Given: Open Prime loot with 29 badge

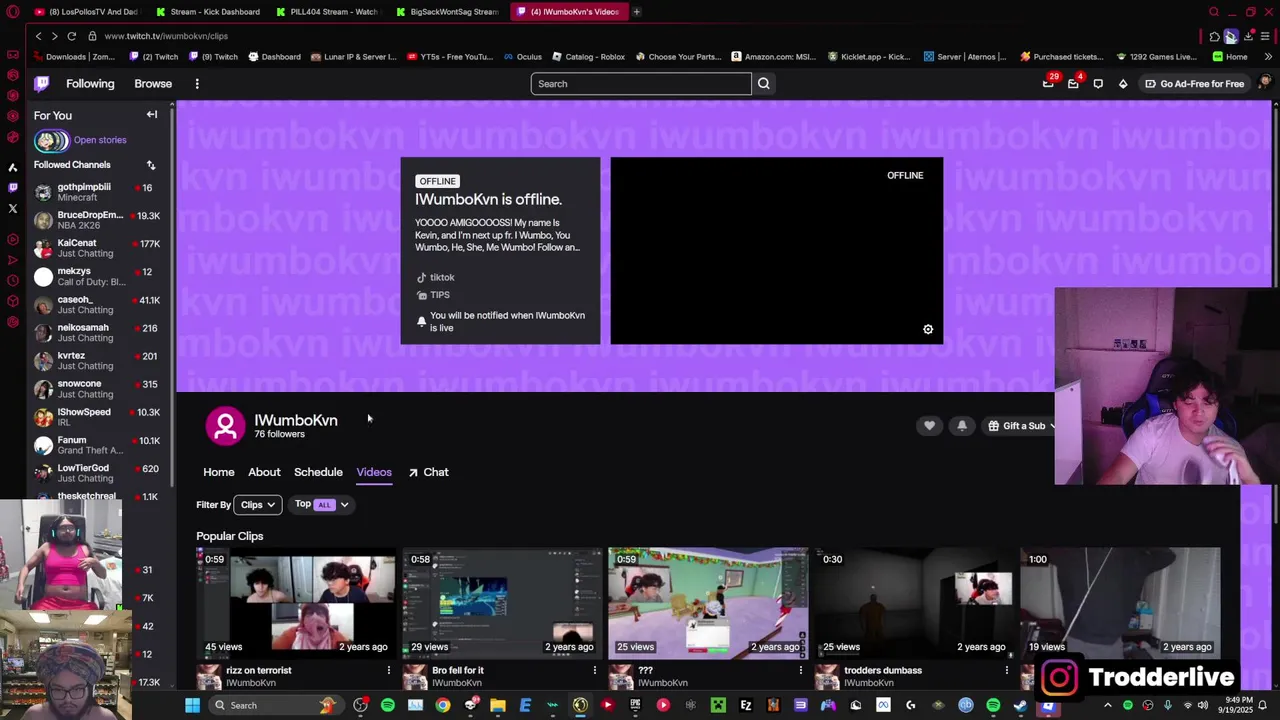Looking at the screenshot, I should point(1048,84).
